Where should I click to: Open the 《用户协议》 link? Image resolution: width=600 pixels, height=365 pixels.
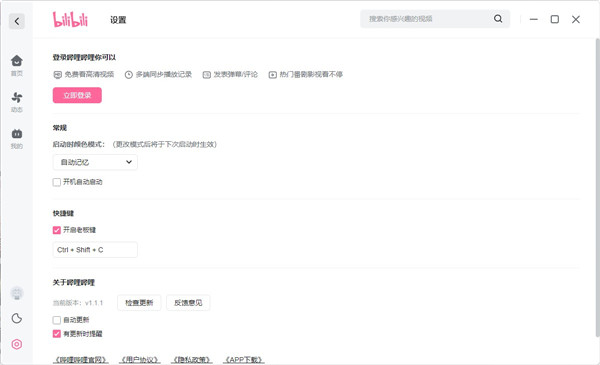(139, 360)
